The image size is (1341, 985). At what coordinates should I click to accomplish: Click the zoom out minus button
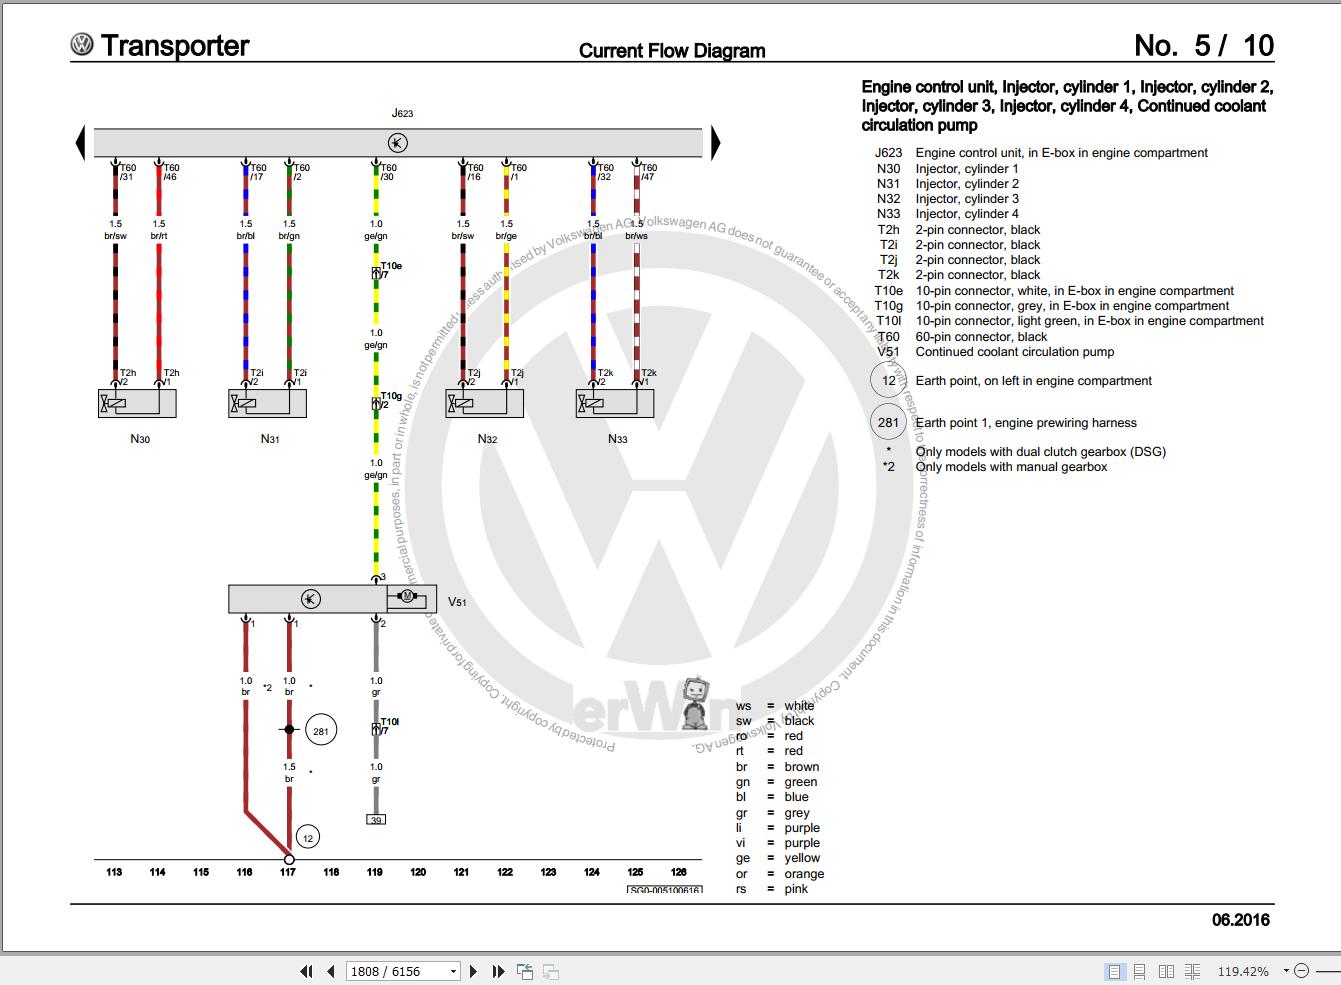coord(1301,971)
